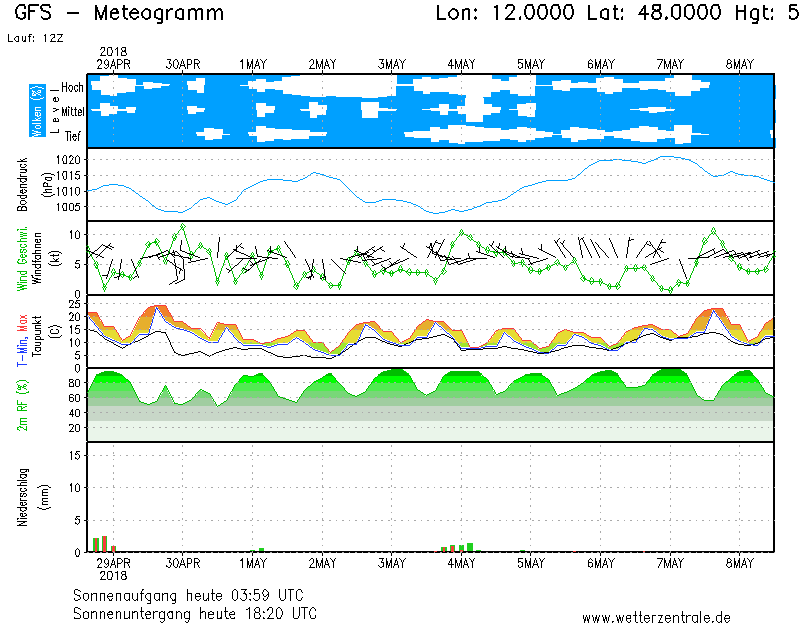Click the "Taupunkt" dew point label
The height and width of the screenshot is (625, 800).
point(37,336)
